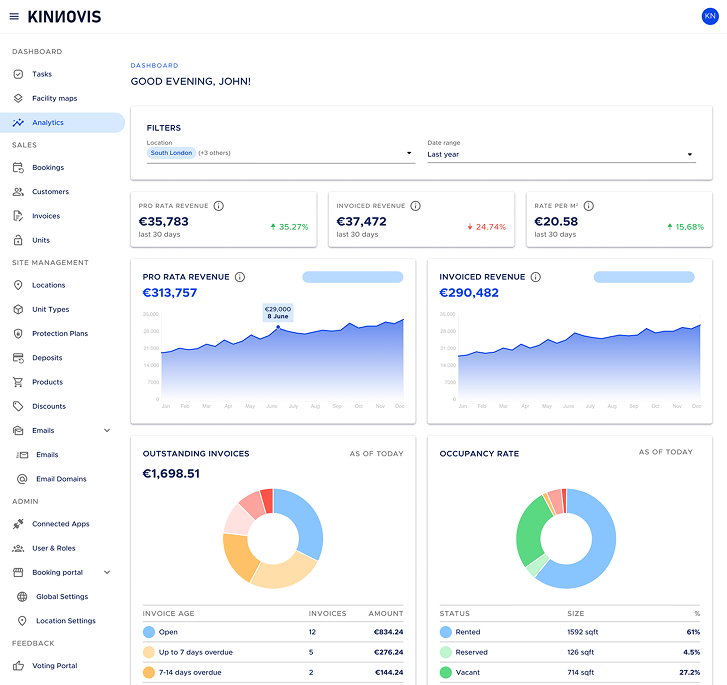This screenshot has height=685, width=727.
Task: Click the 8 June chart data point
Action: pos(278,327)
